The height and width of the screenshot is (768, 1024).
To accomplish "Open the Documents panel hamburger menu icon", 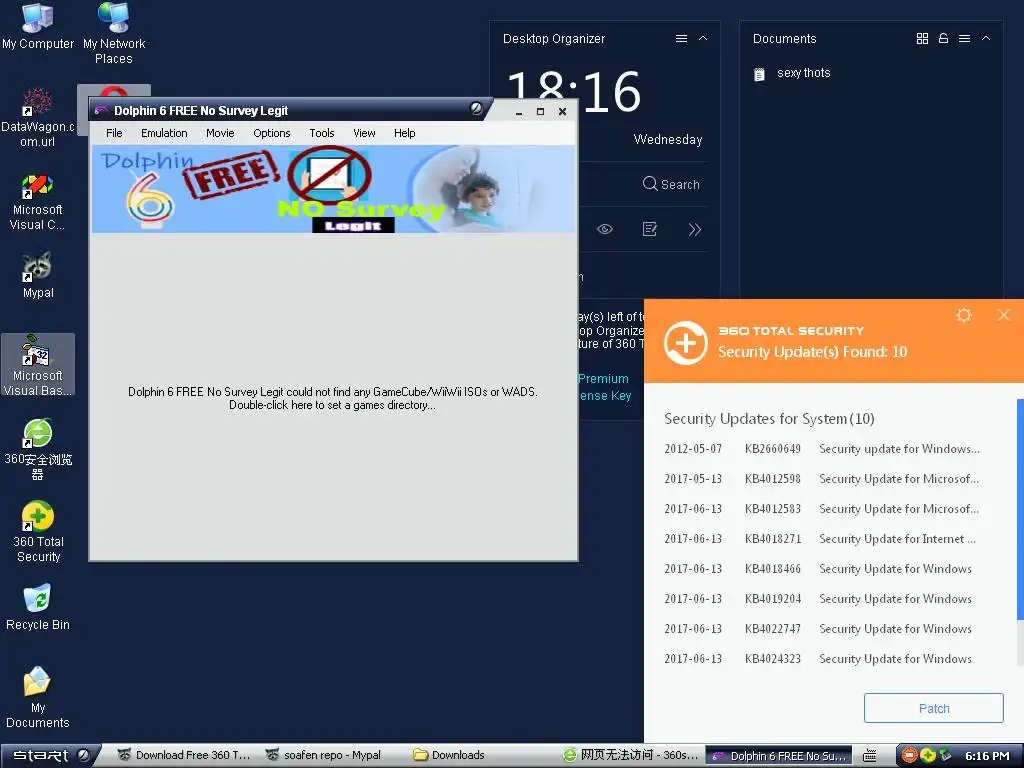I will click(964, 39).
